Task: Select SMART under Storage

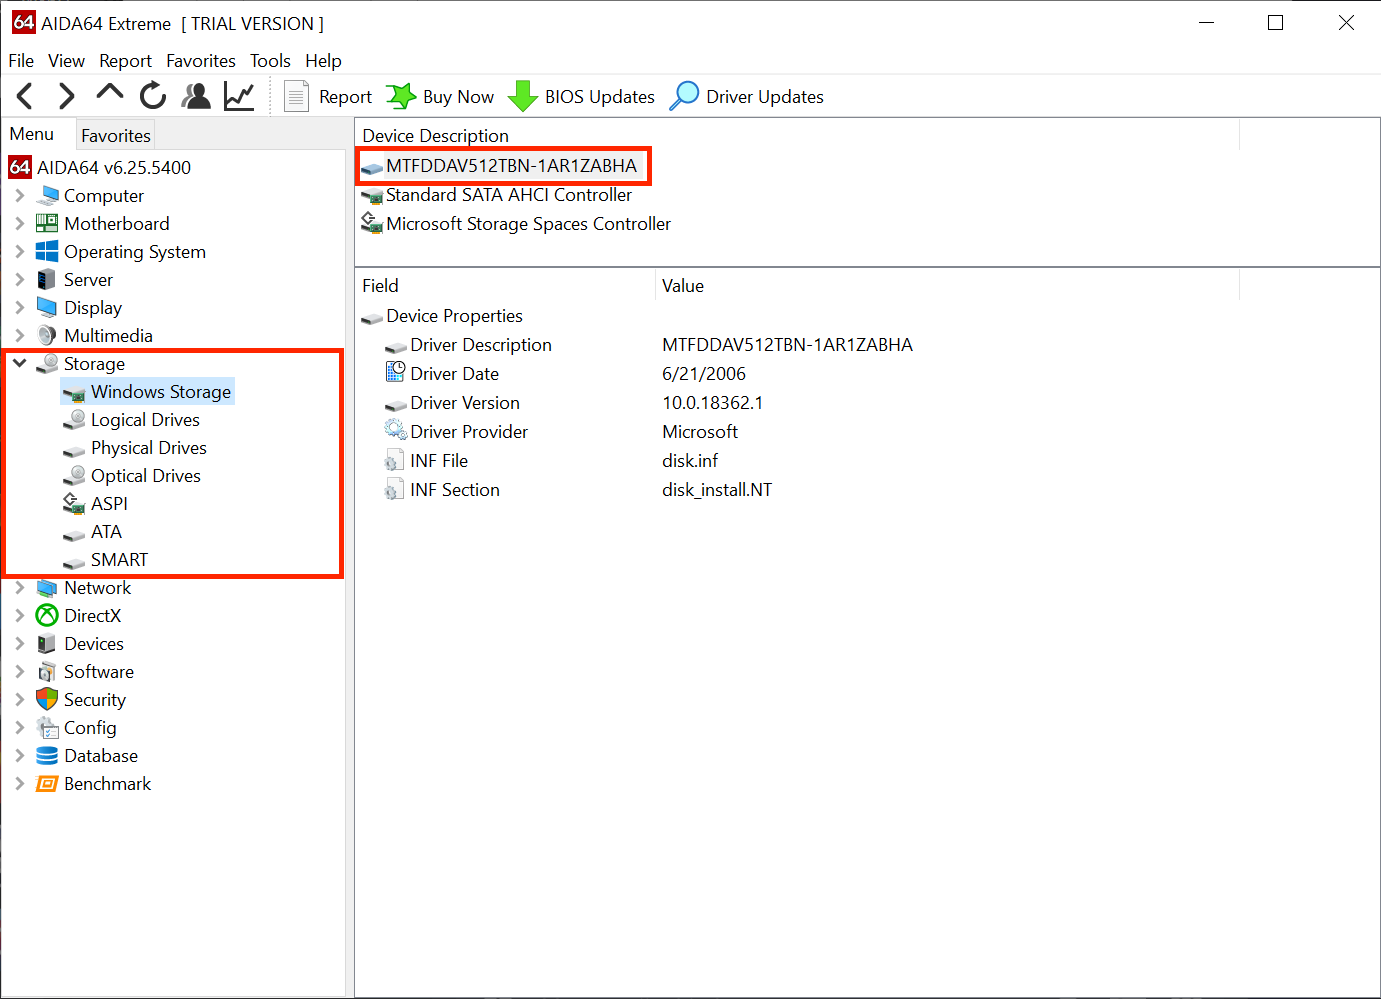Action: [119, 560]
